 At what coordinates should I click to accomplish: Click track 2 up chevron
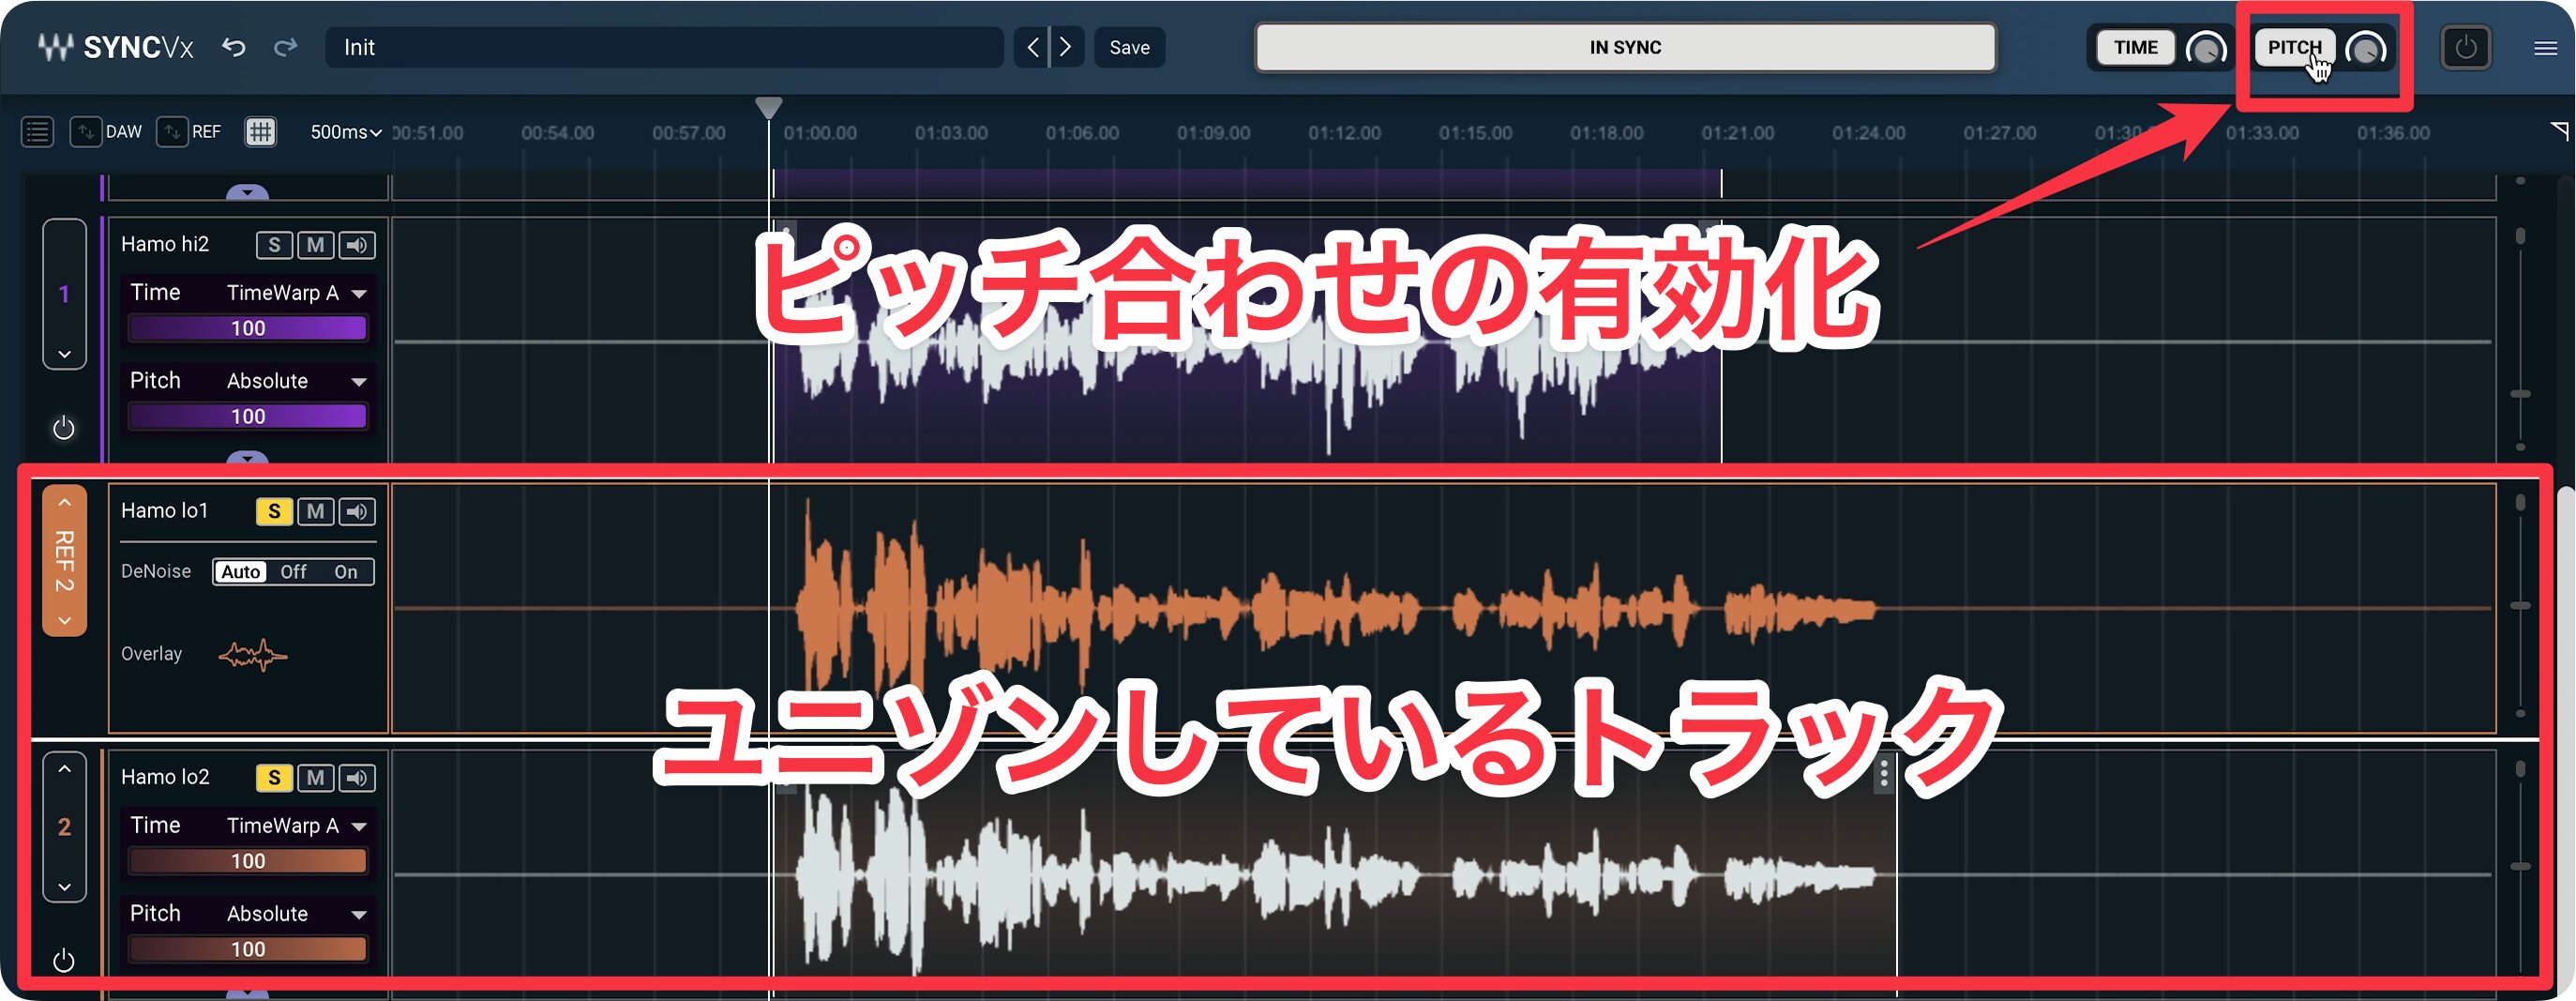64,769
